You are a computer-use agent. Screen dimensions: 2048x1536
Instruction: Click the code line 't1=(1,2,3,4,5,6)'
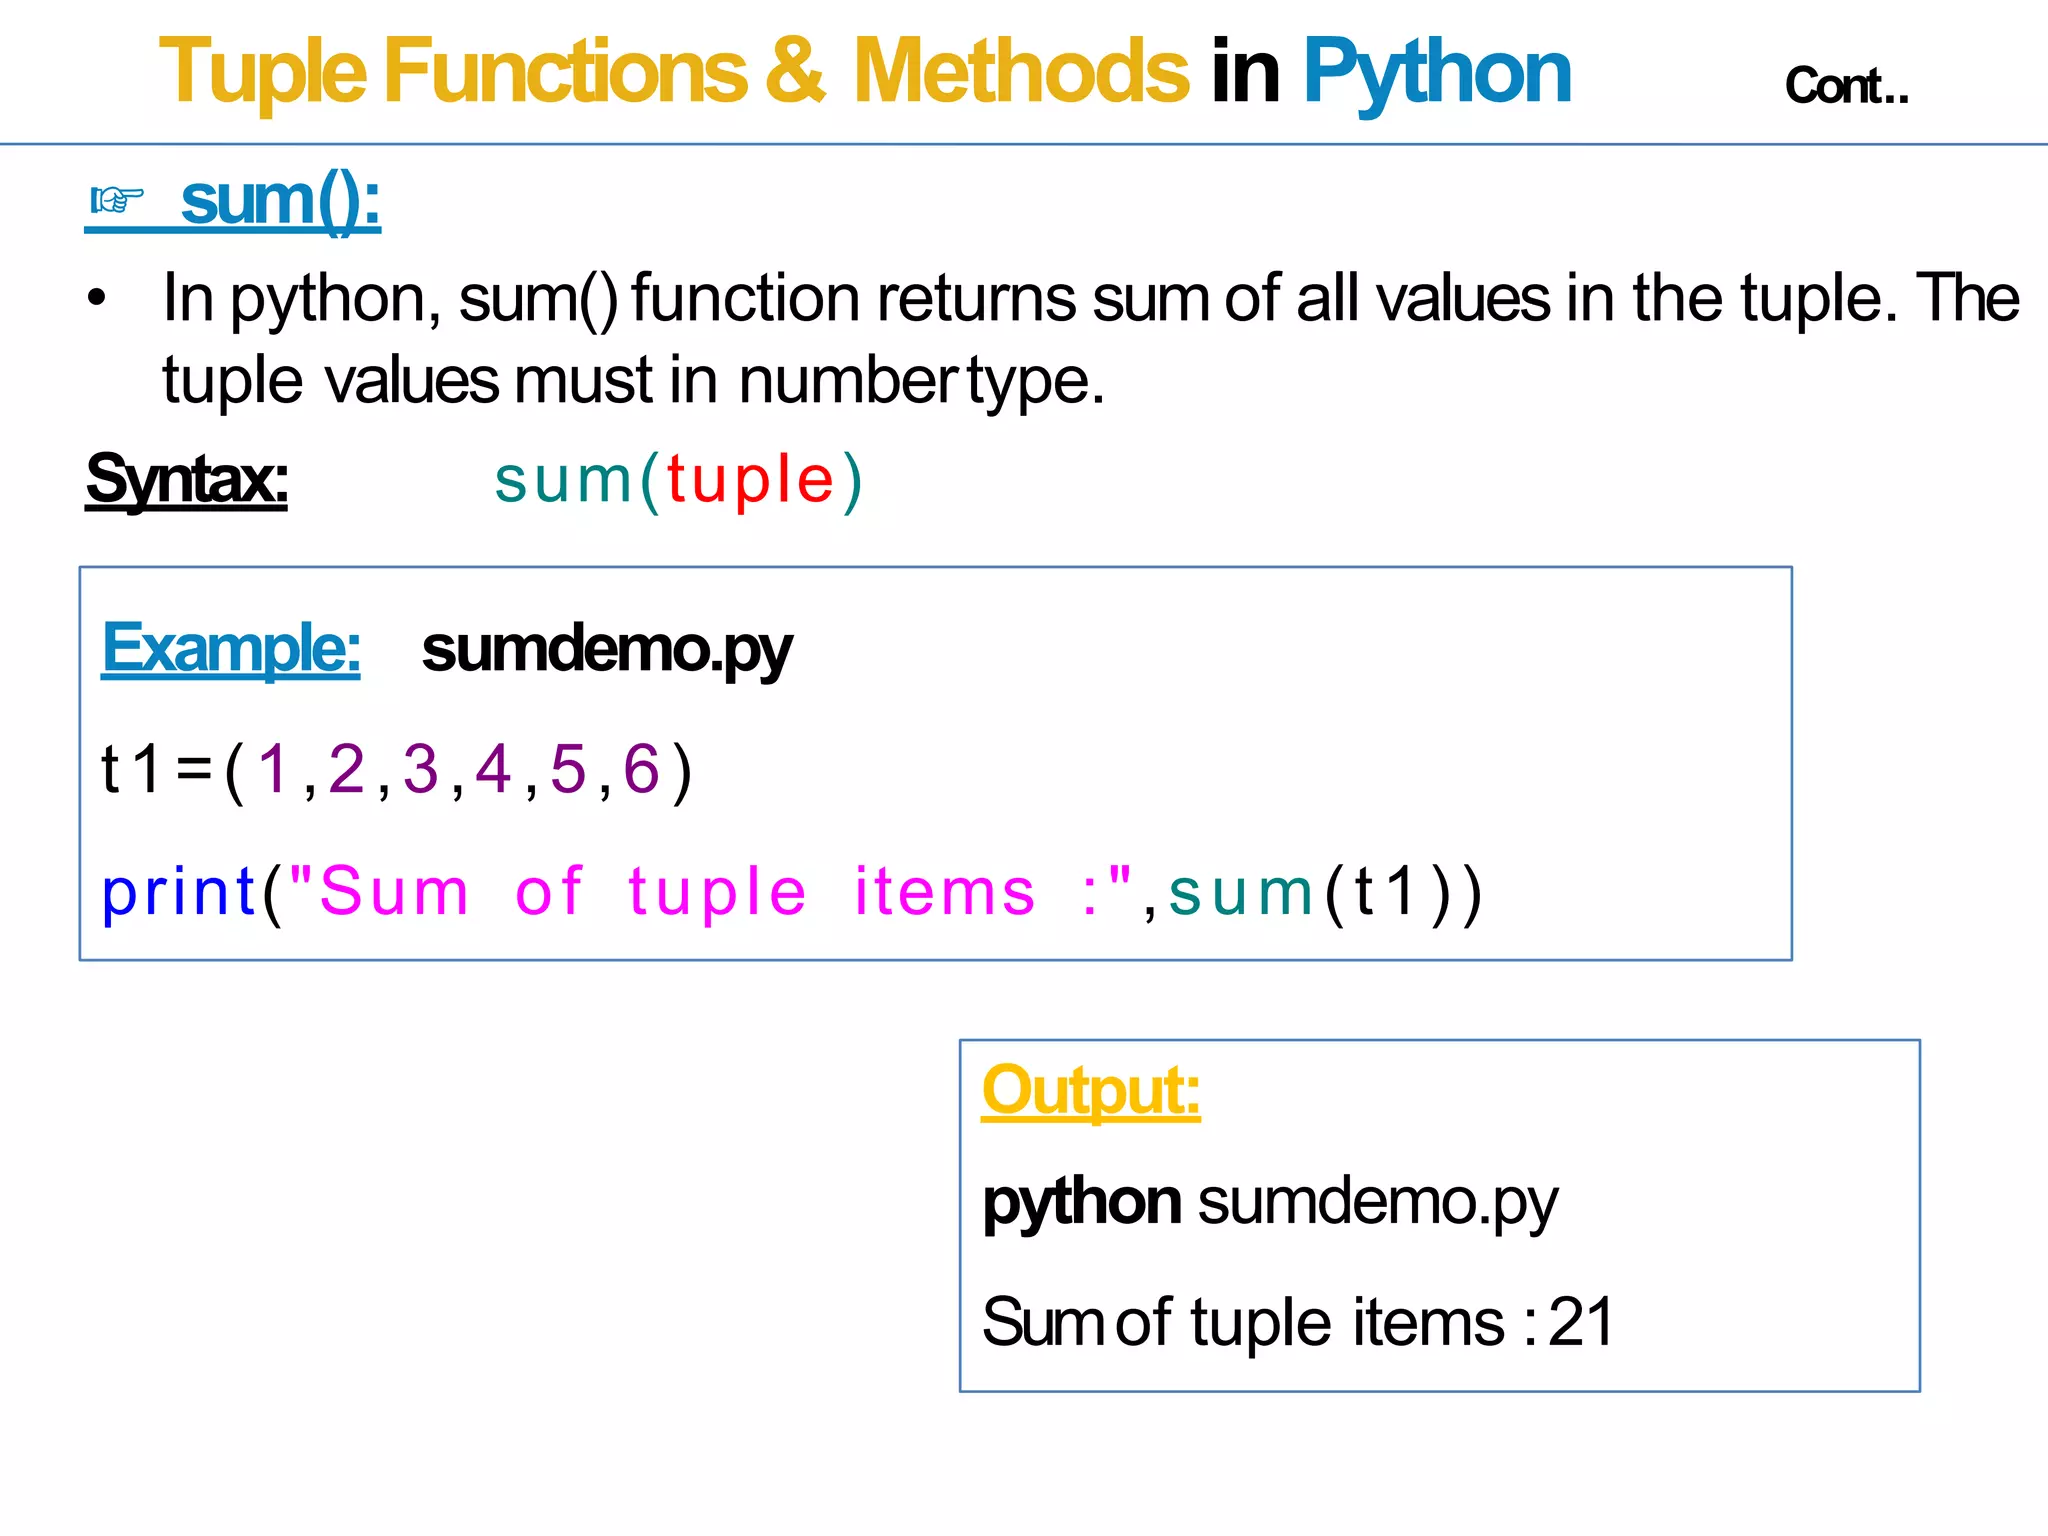tap(397, 771)
